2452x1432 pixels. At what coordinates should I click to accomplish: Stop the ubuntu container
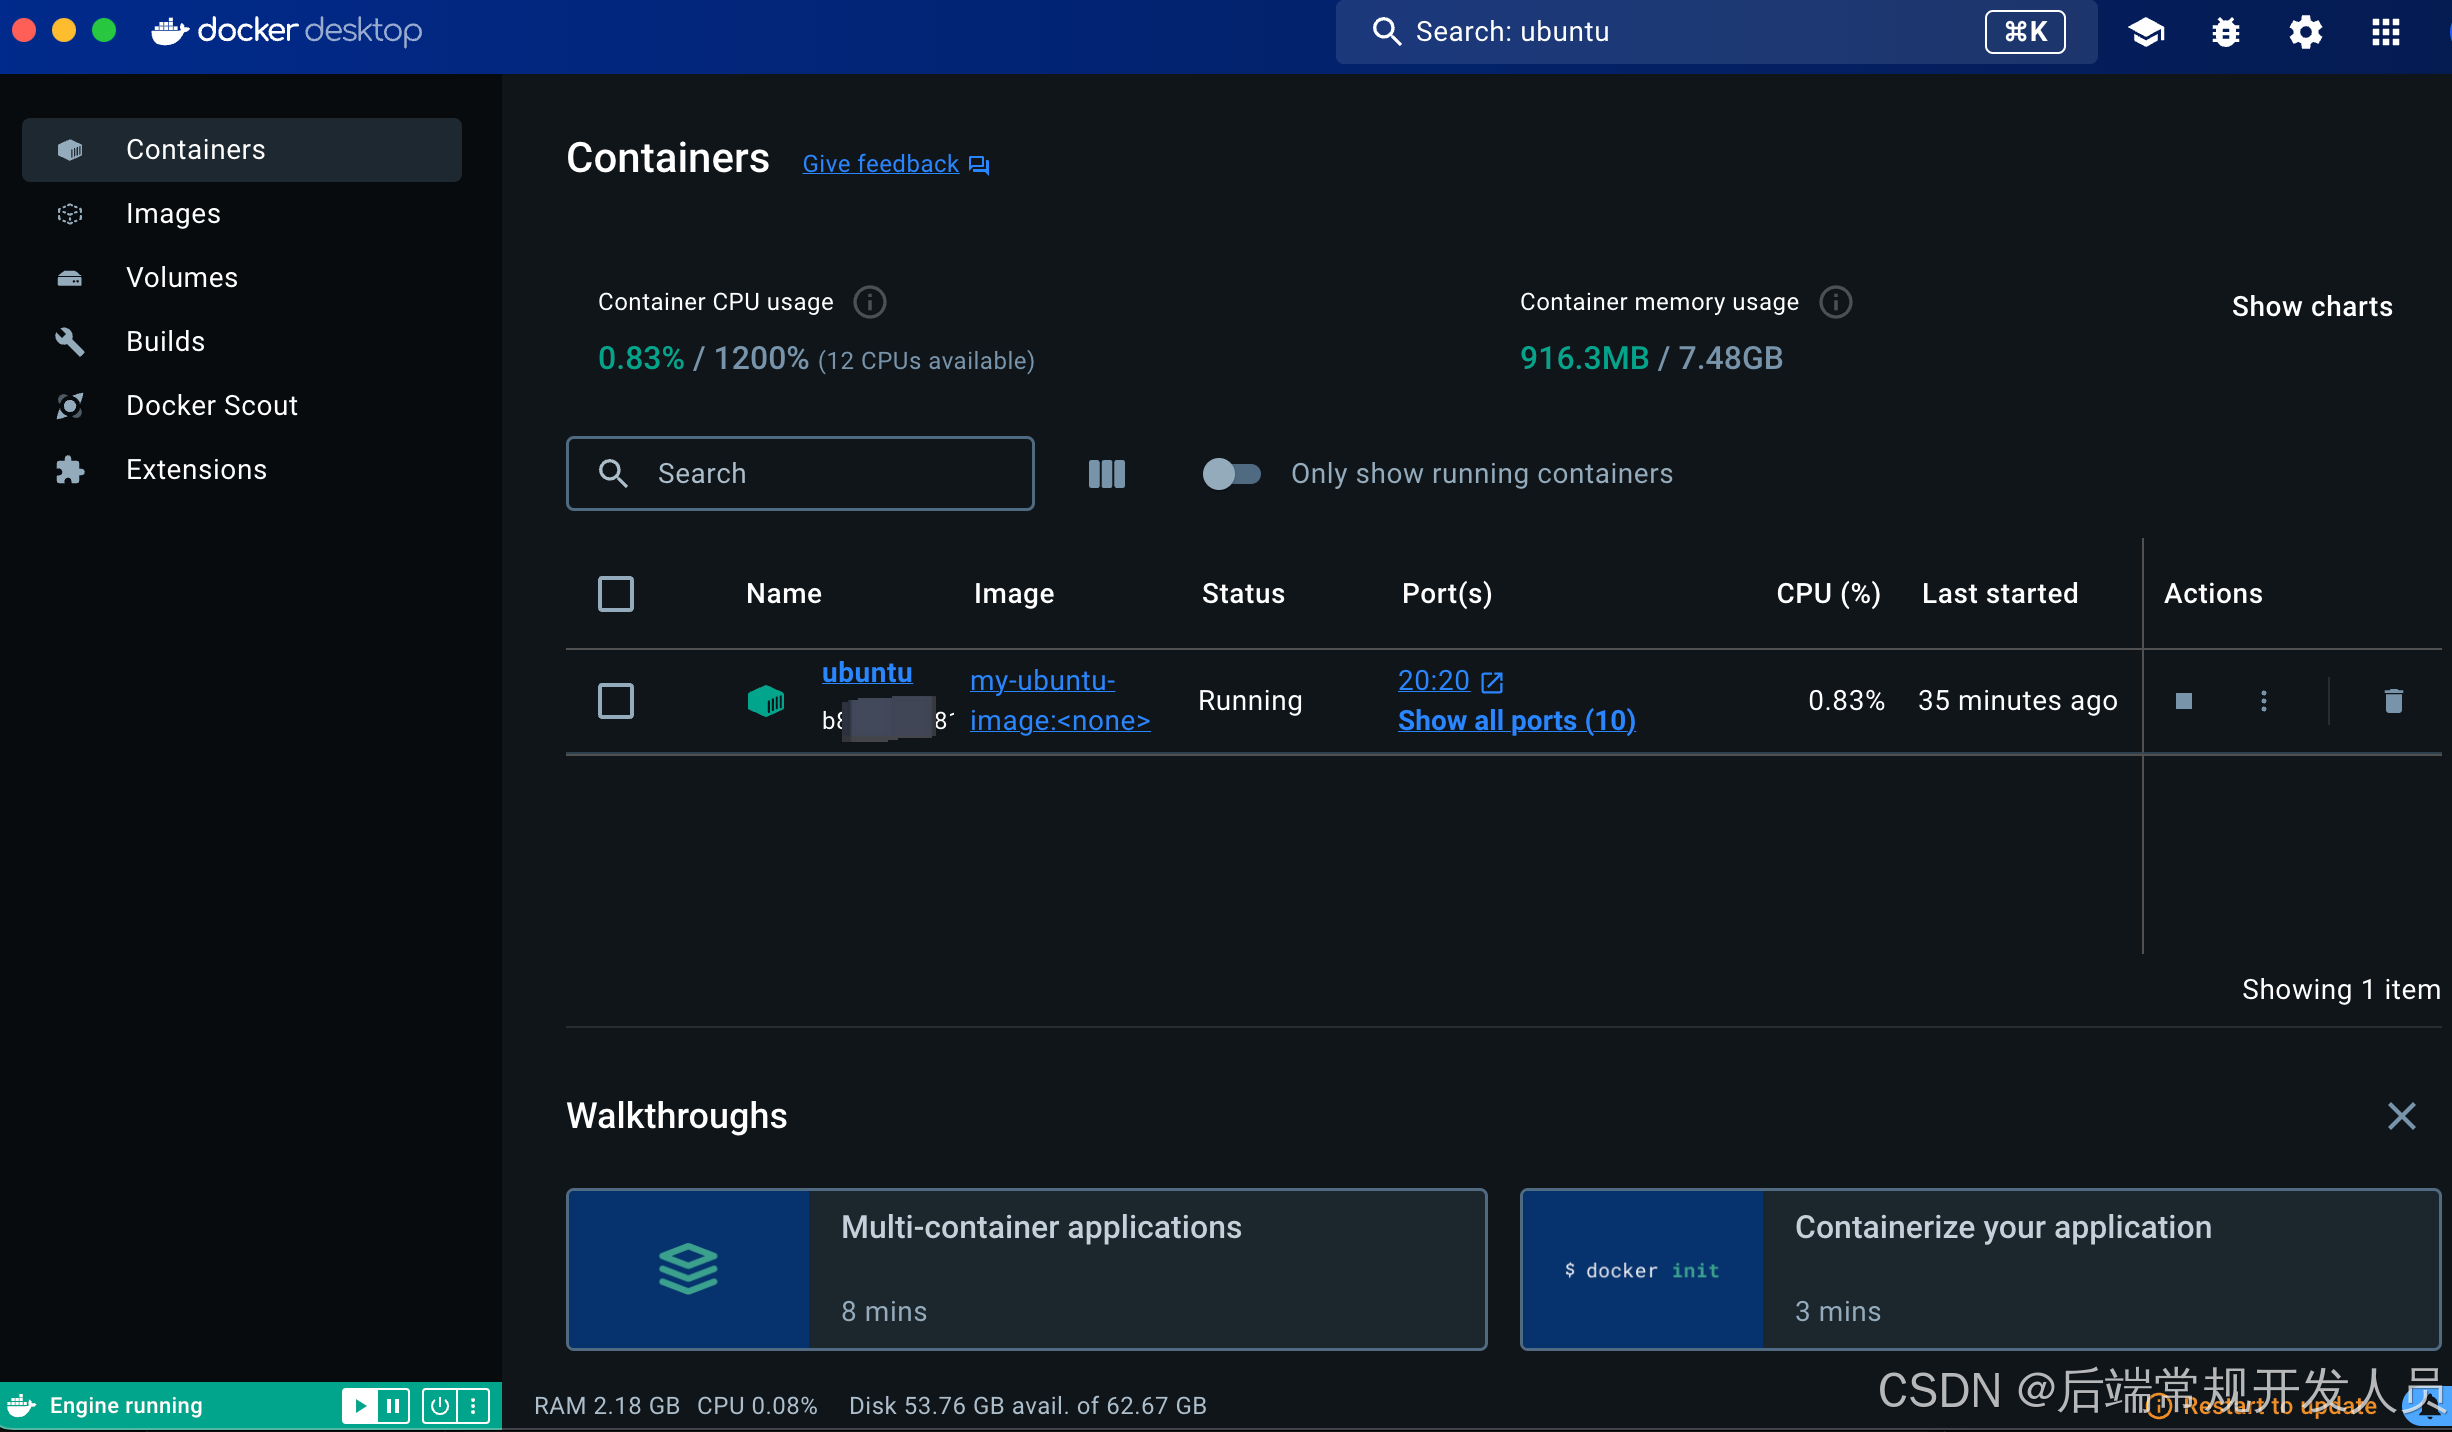tap(2184, 701)
